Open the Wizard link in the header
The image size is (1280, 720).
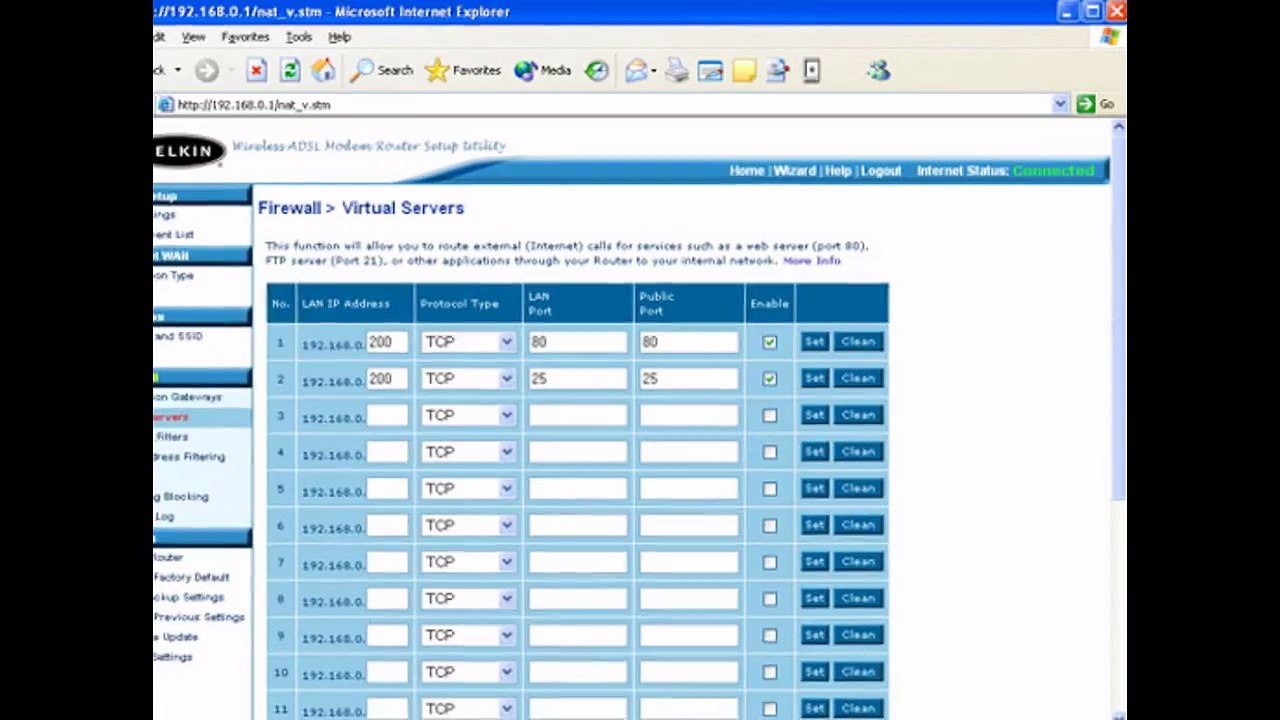point(795,171)
